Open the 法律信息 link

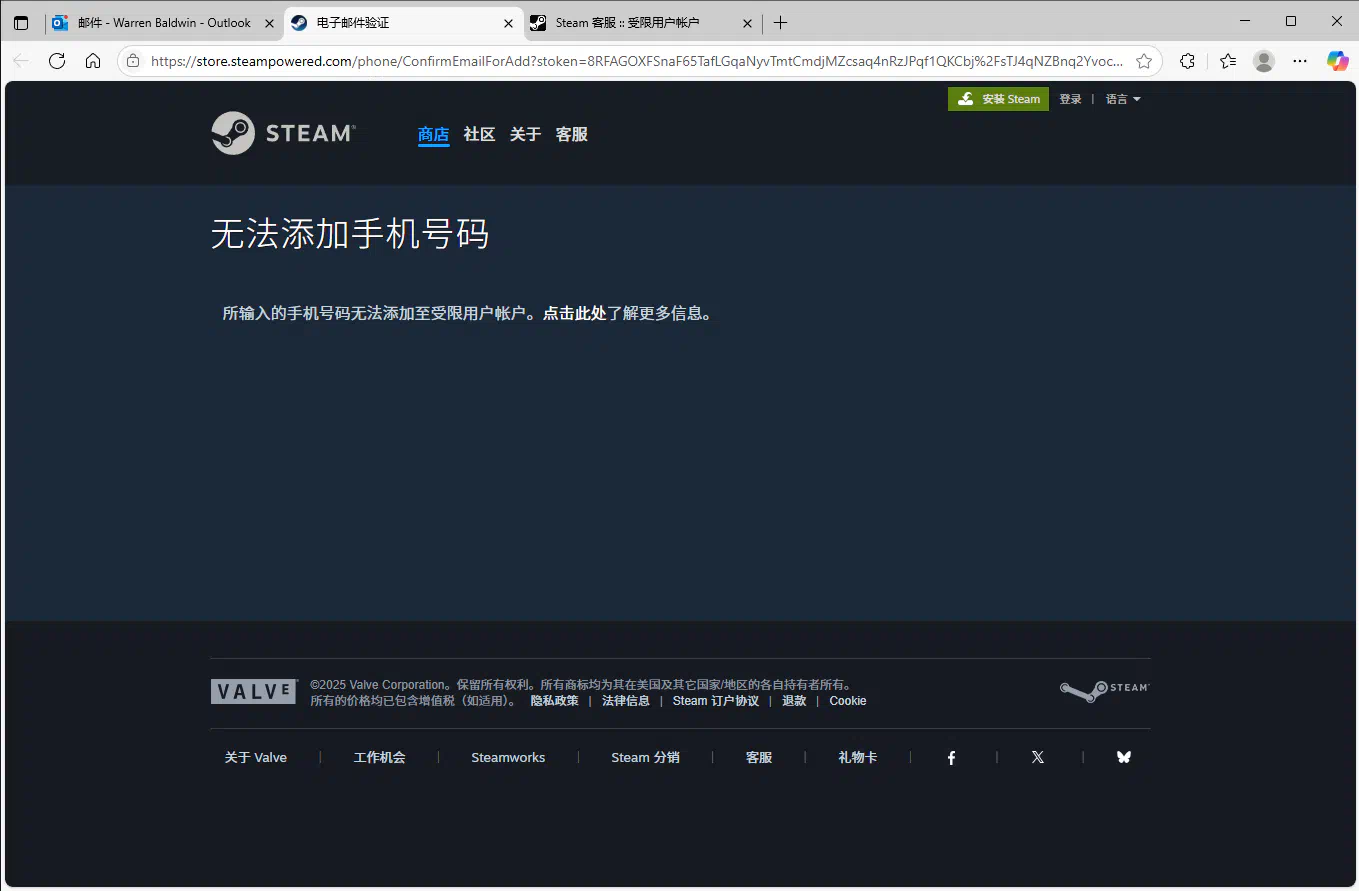(x=626, y=701)
